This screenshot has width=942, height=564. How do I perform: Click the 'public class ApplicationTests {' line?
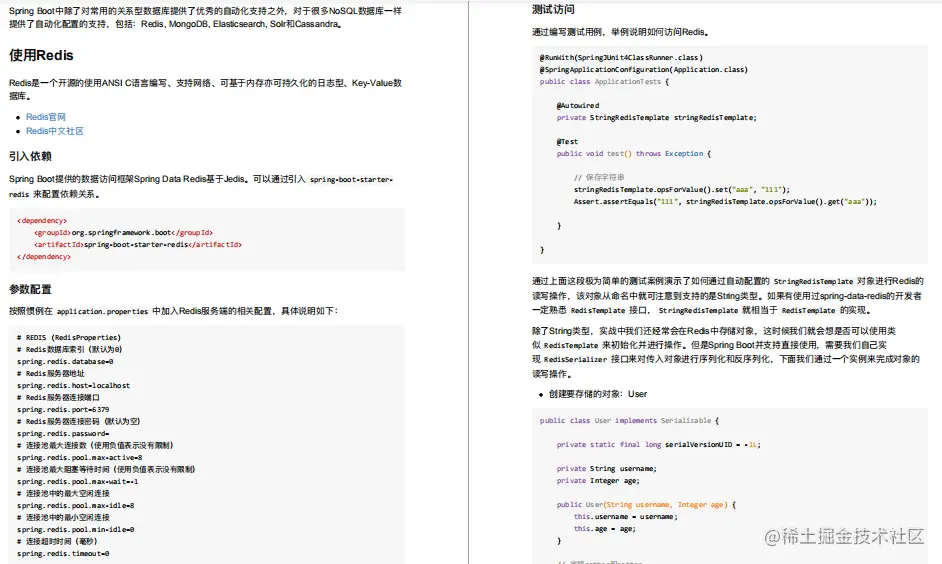point(604,82)
